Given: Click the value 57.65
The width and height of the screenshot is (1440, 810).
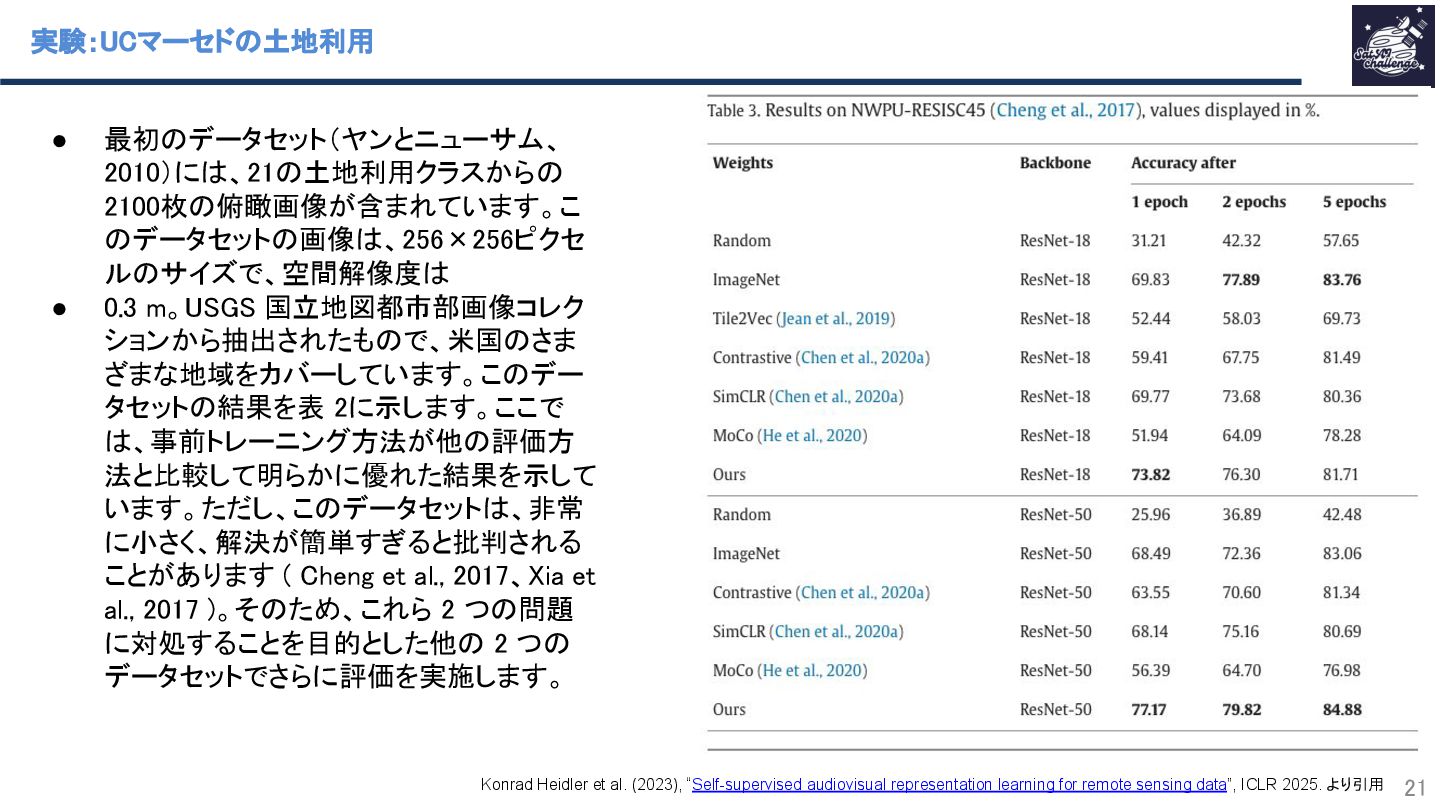Looking at the screenshot, I should tap(1342, 241).
